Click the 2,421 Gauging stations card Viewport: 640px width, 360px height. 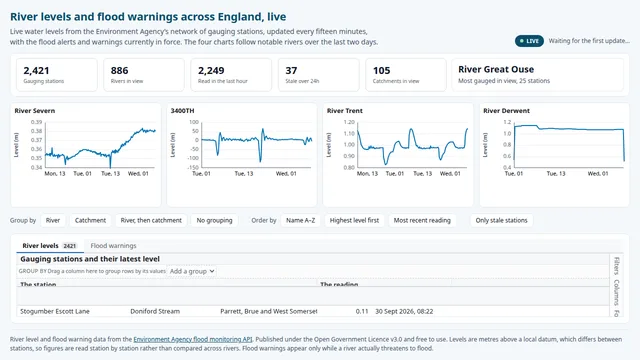pos(57,75)
